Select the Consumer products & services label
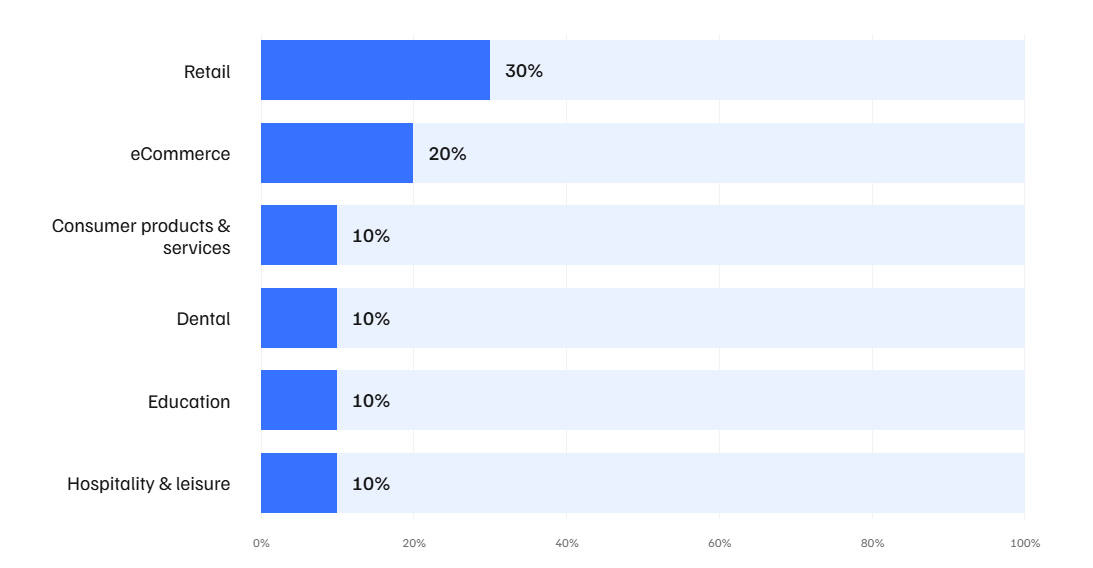 [x=141, y=237]
